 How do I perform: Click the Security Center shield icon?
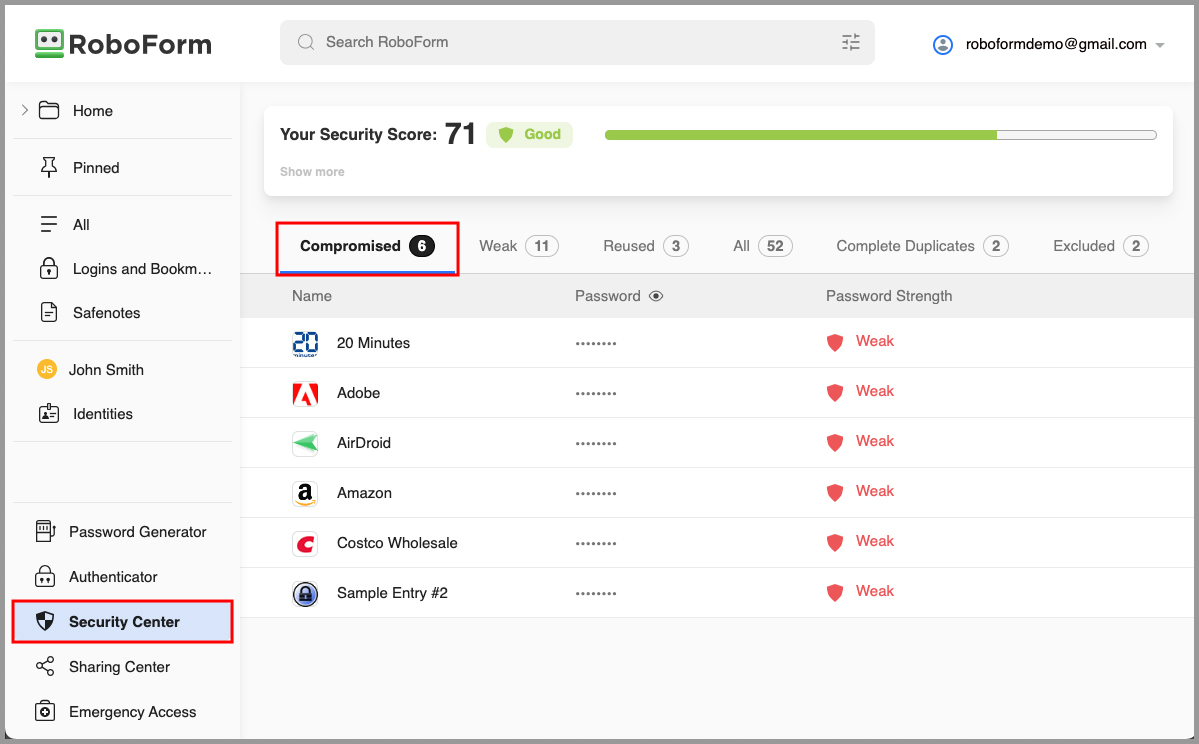click(x=45, y=621)
